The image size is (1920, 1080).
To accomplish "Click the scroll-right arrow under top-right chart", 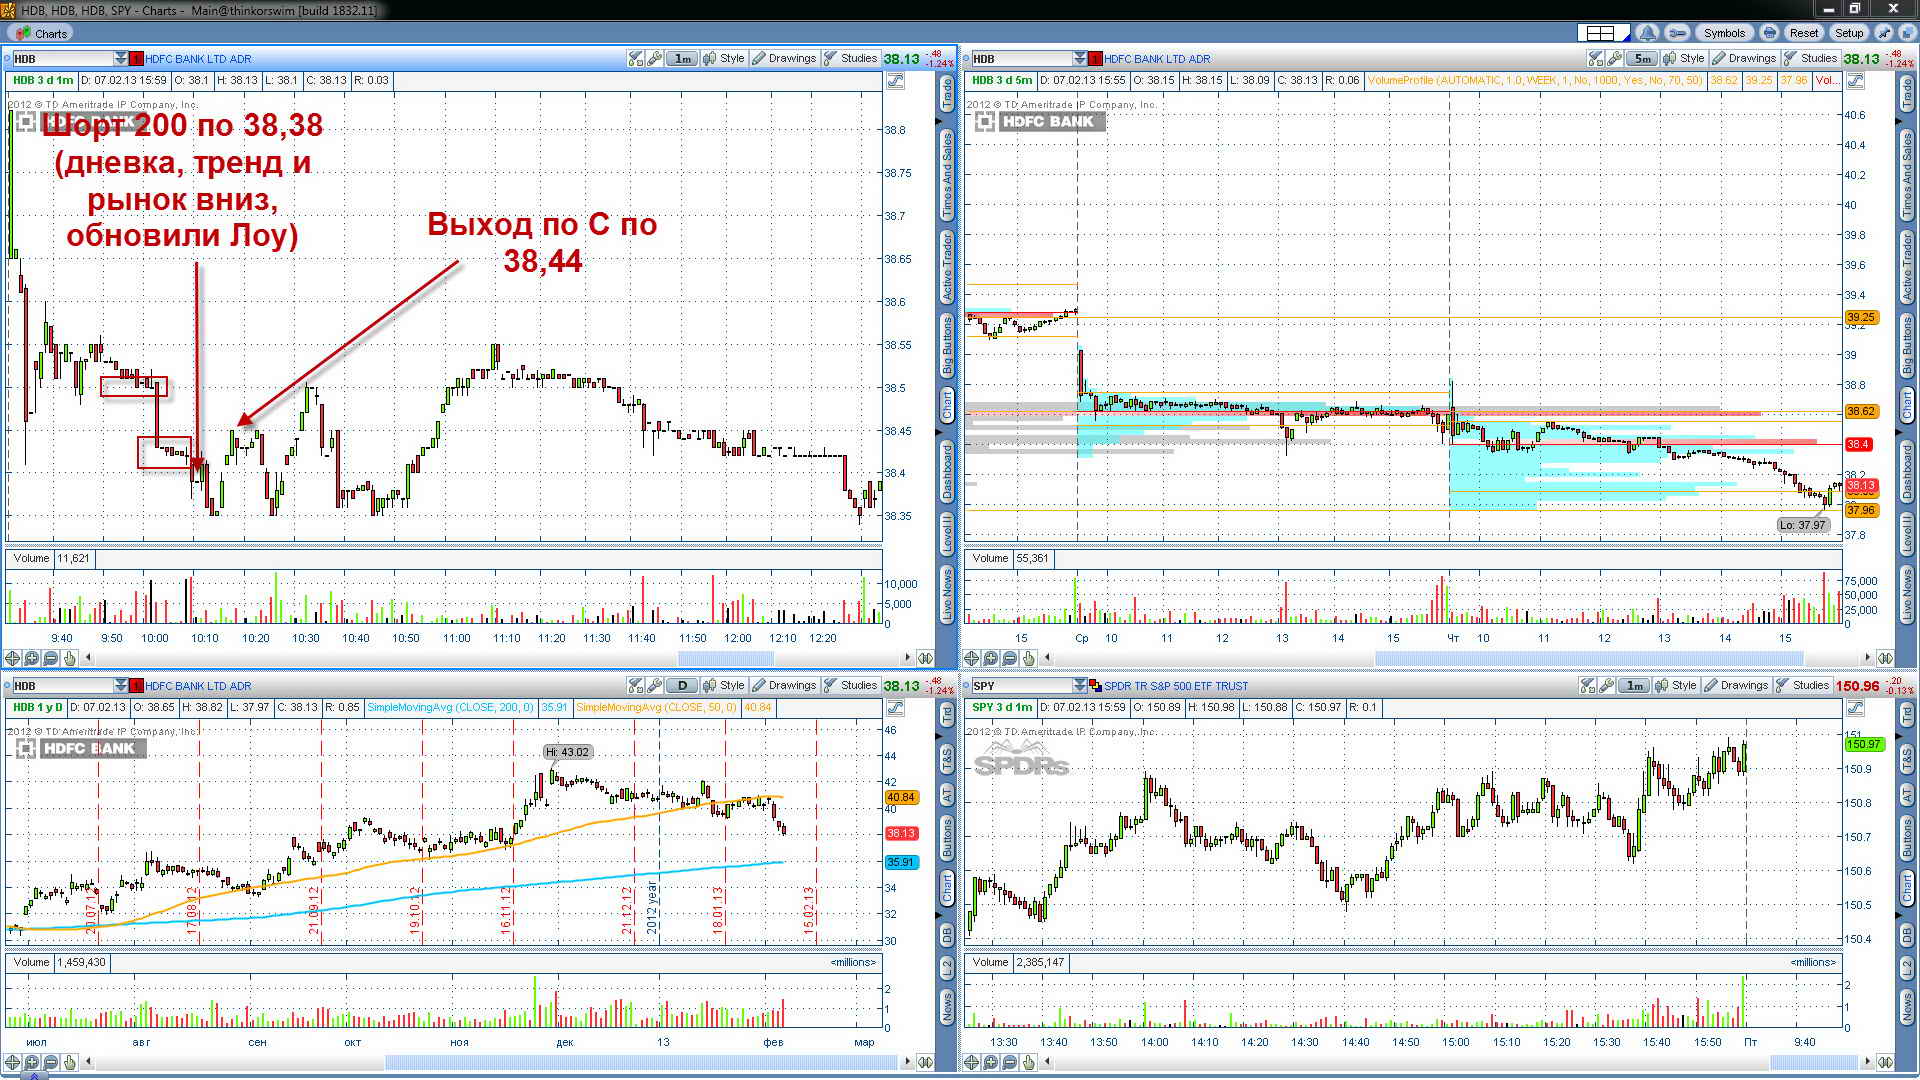I will click(x=1867, y=658).
